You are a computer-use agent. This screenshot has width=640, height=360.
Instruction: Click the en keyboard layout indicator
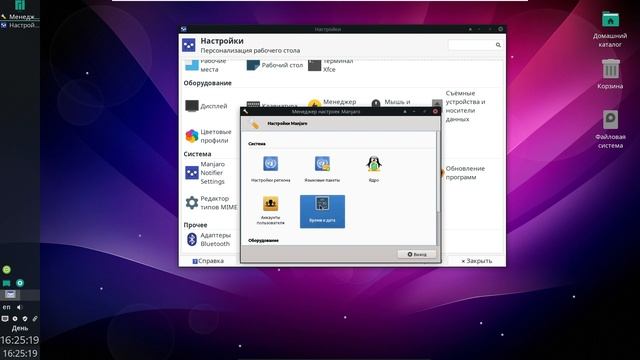[x=7, y=307]
